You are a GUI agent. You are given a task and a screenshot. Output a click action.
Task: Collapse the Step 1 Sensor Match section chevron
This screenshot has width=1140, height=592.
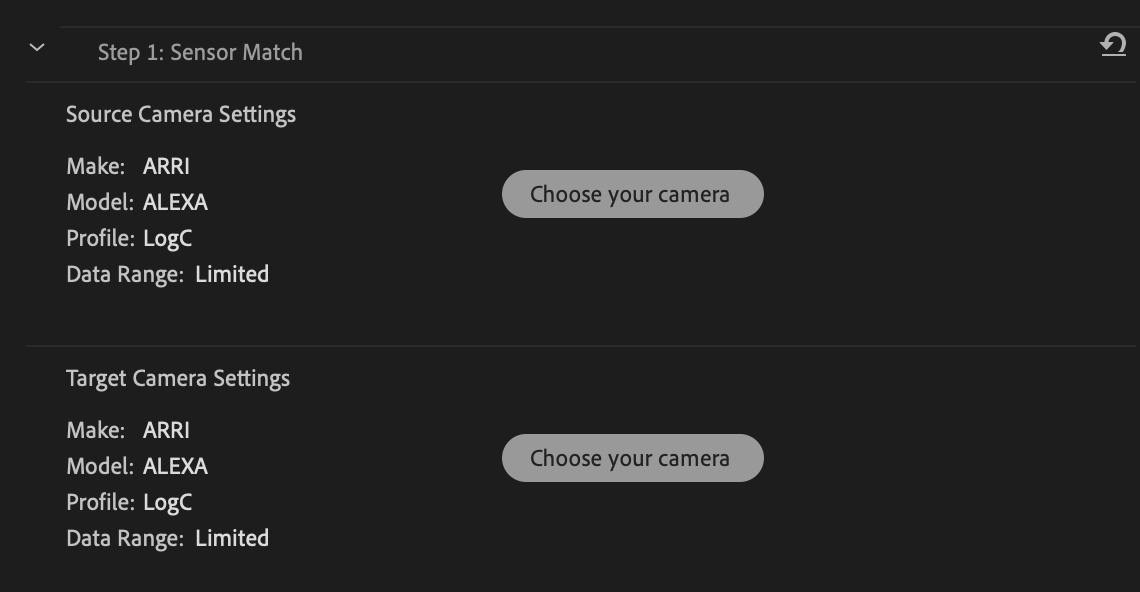point(36,48)
